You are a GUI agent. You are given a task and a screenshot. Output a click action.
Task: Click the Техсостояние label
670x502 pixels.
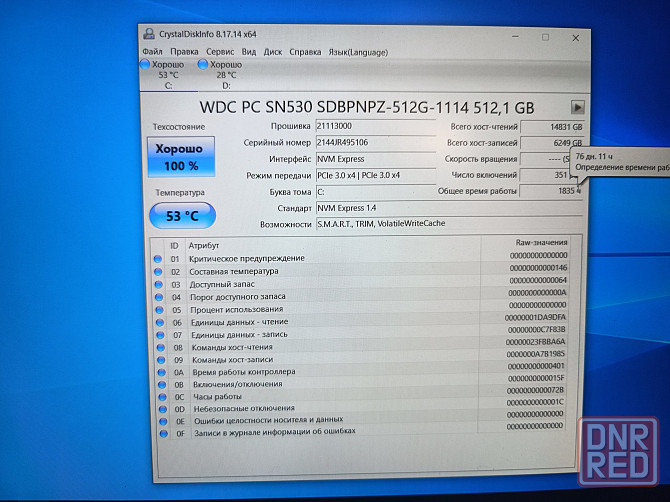(x=179, y=127)
